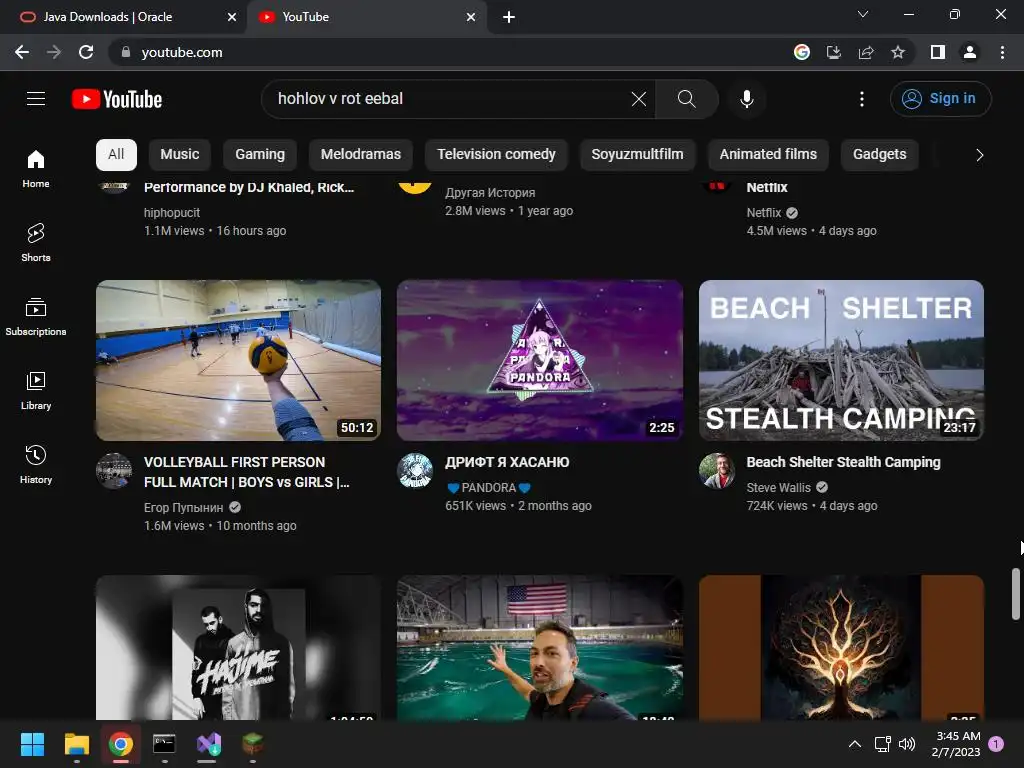
Task: Open PANDORA channel name link
Action: click(488, 488)
